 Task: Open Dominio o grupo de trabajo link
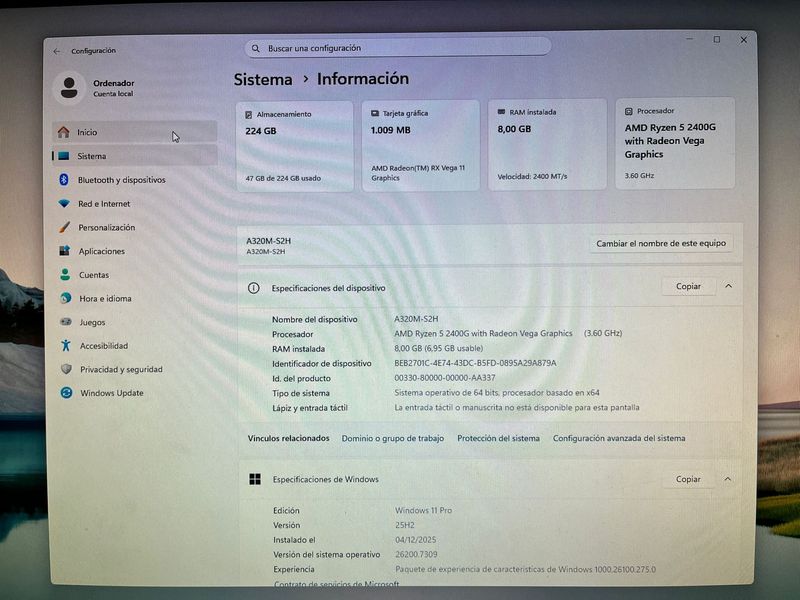pyautogui.click(x=393, y=438)
